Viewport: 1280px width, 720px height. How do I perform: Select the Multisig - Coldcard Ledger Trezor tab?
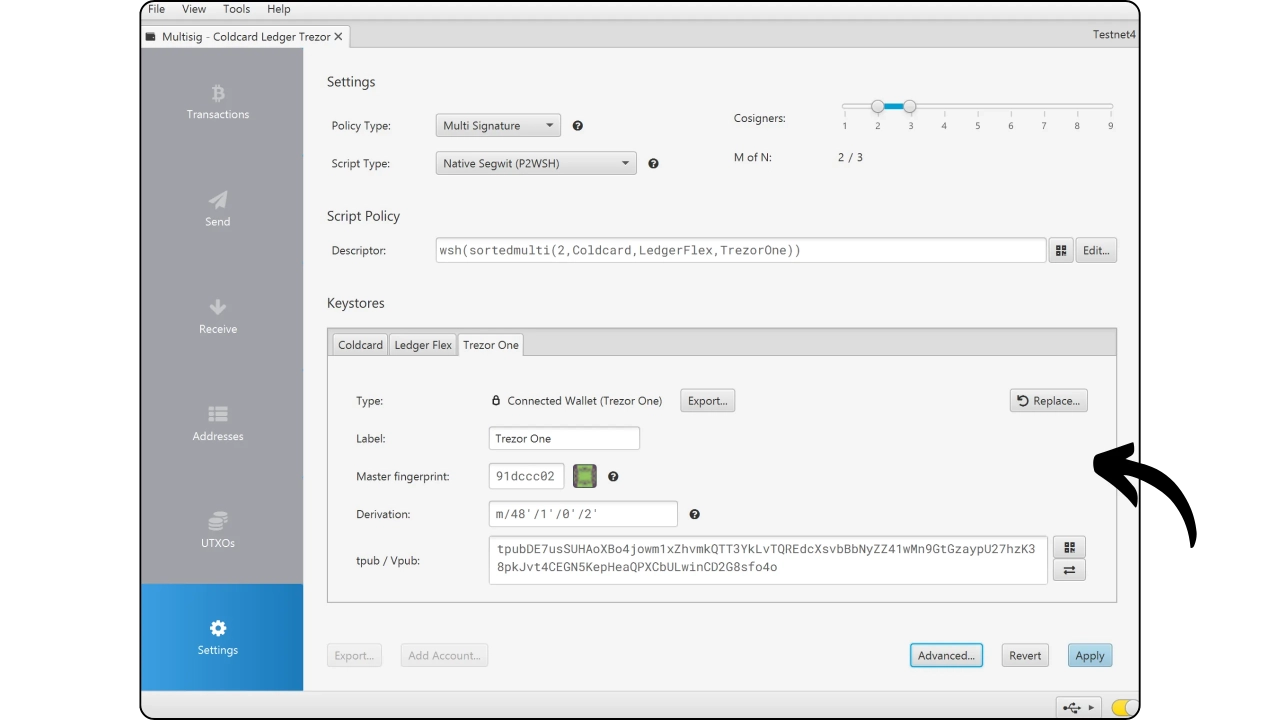(x=245, y=37)
